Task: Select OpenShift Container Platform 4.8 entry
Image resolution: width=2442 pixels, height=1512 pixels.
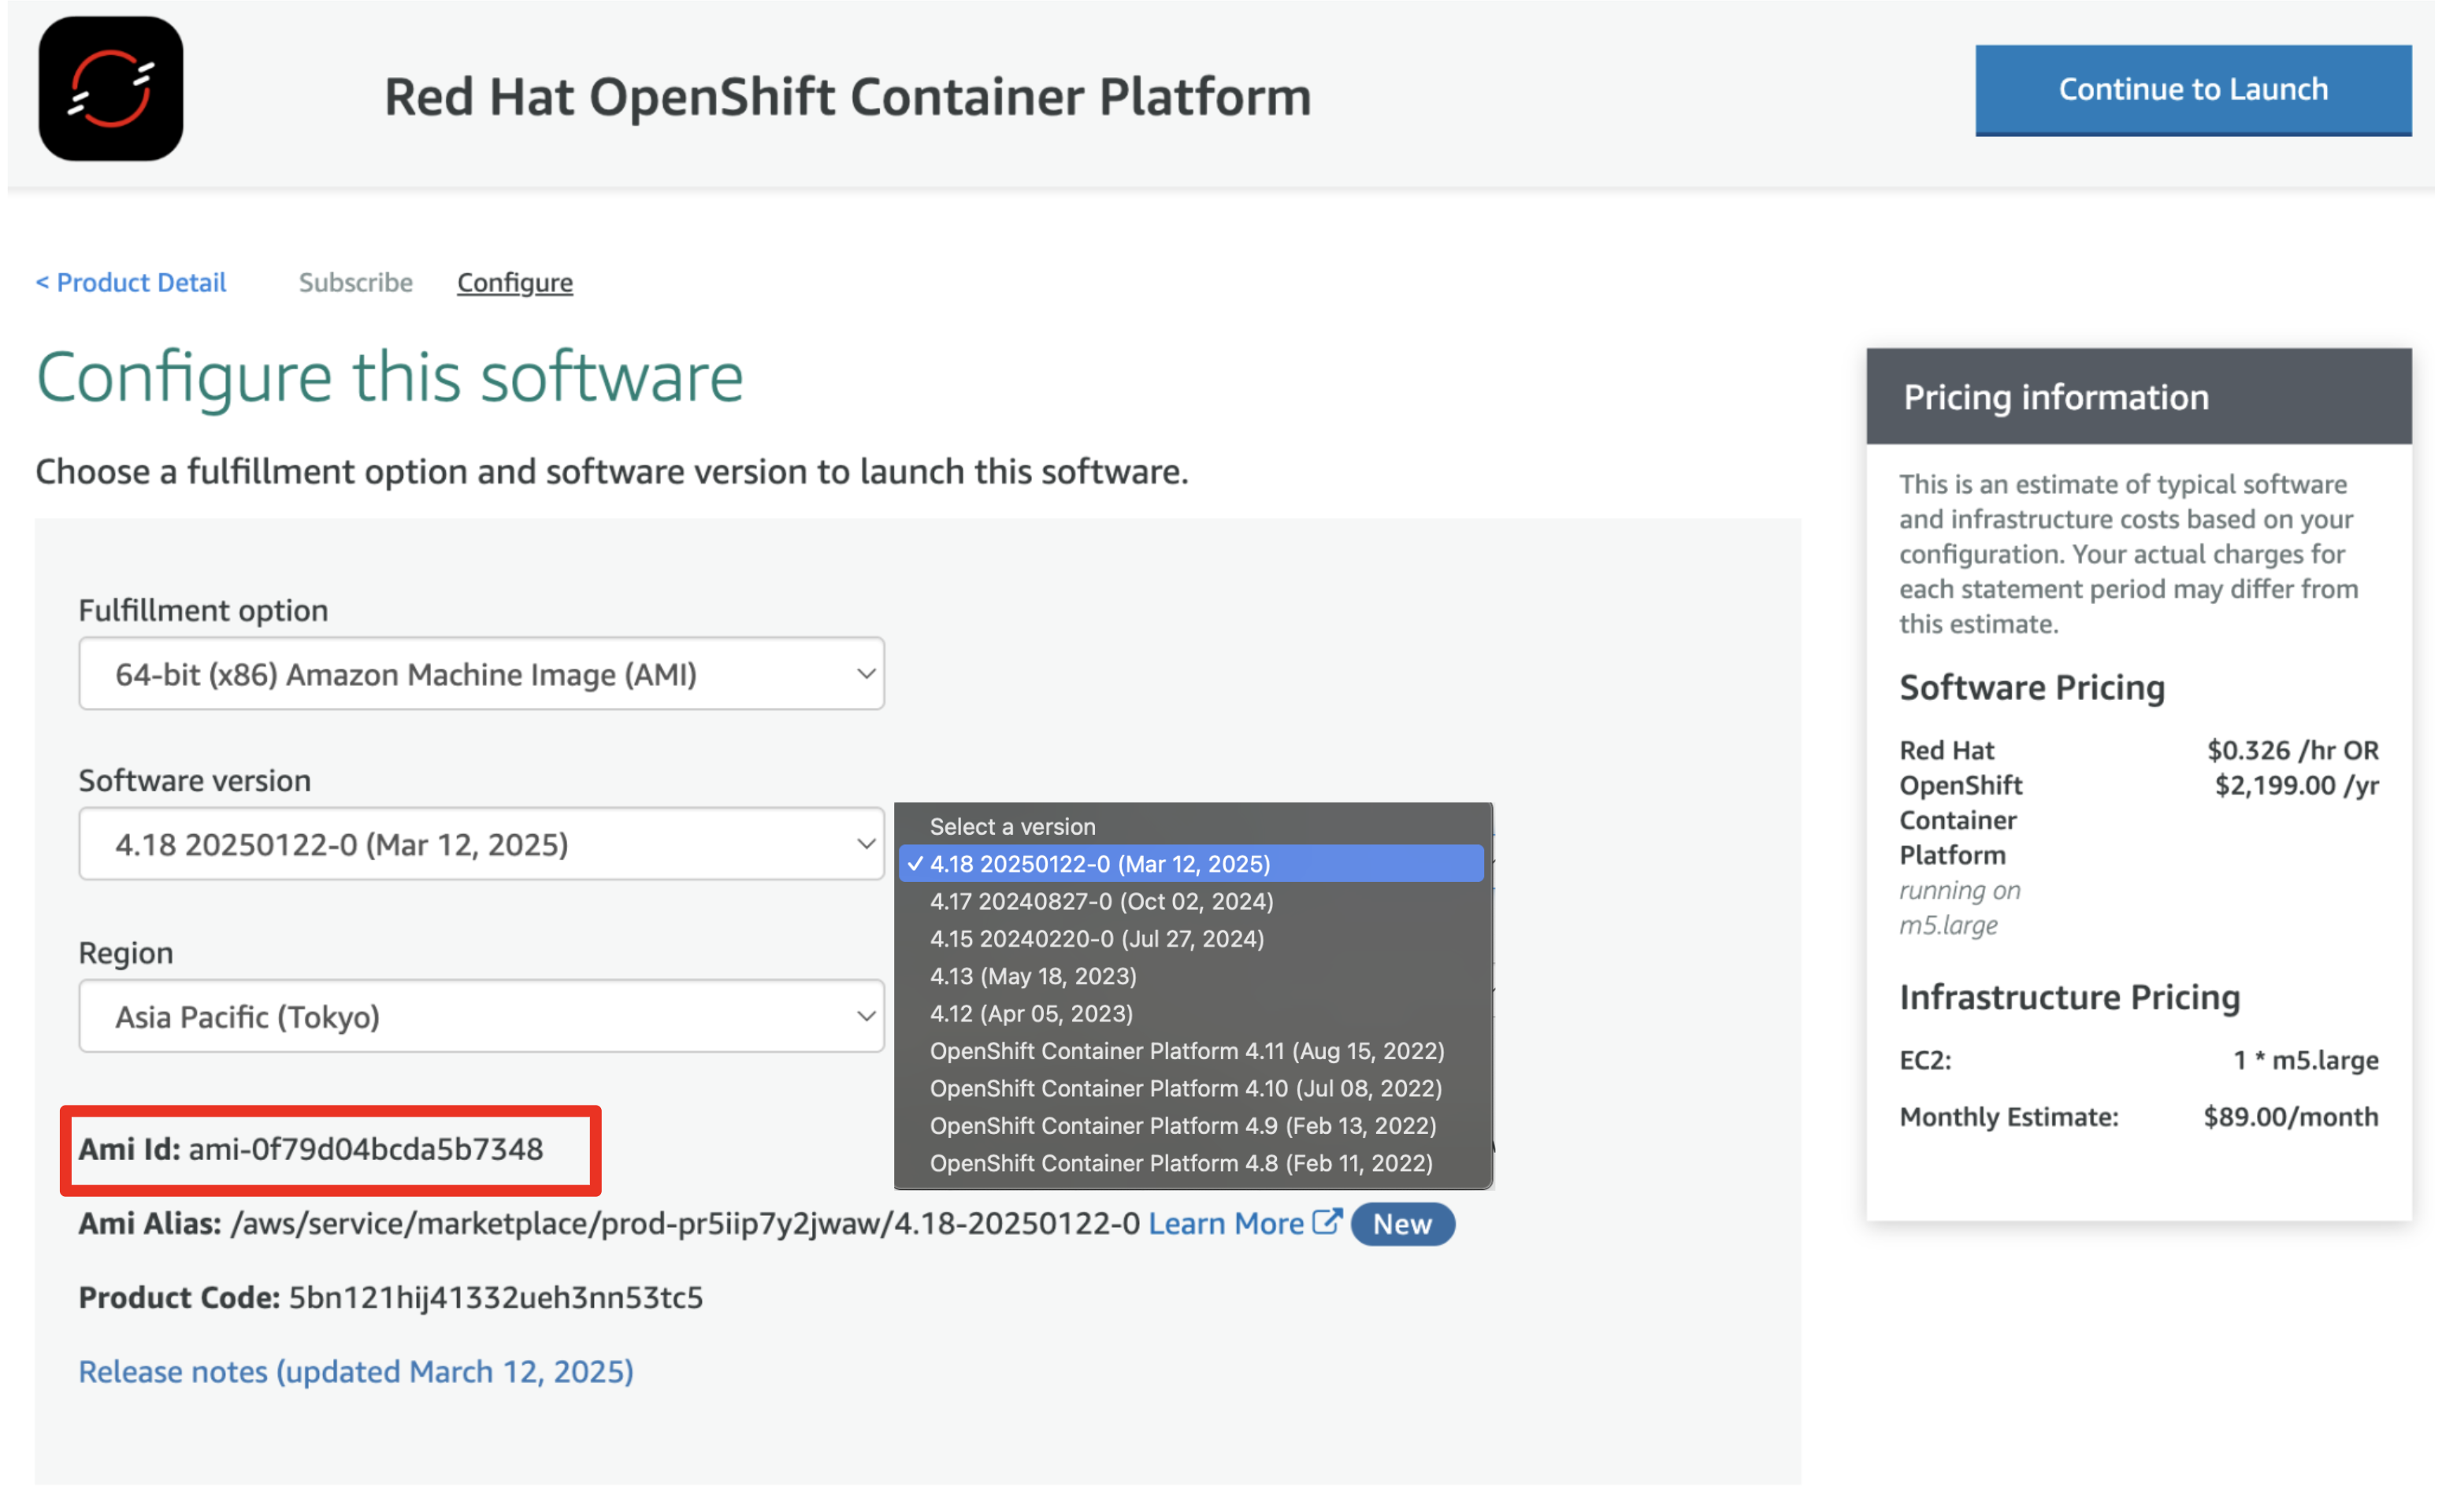Action: [x=1192, y=1163]
